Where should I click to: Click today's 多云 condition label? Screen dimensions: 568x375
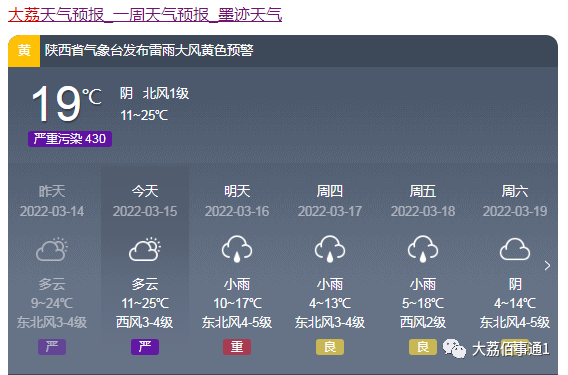pyautogui.click(x=145, y=284)
